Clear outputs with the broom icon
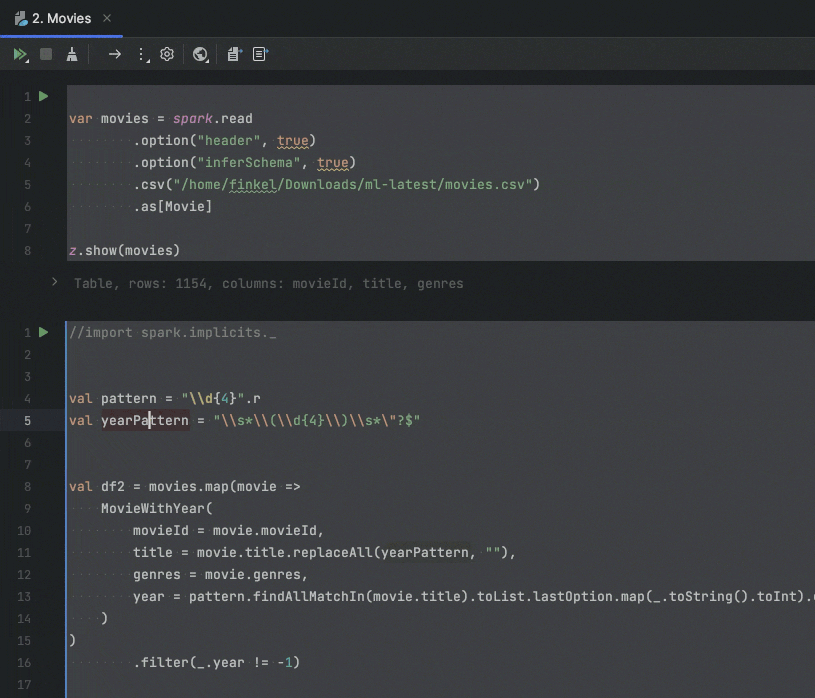This screenshot has width=815, height=698. point(72,54)
